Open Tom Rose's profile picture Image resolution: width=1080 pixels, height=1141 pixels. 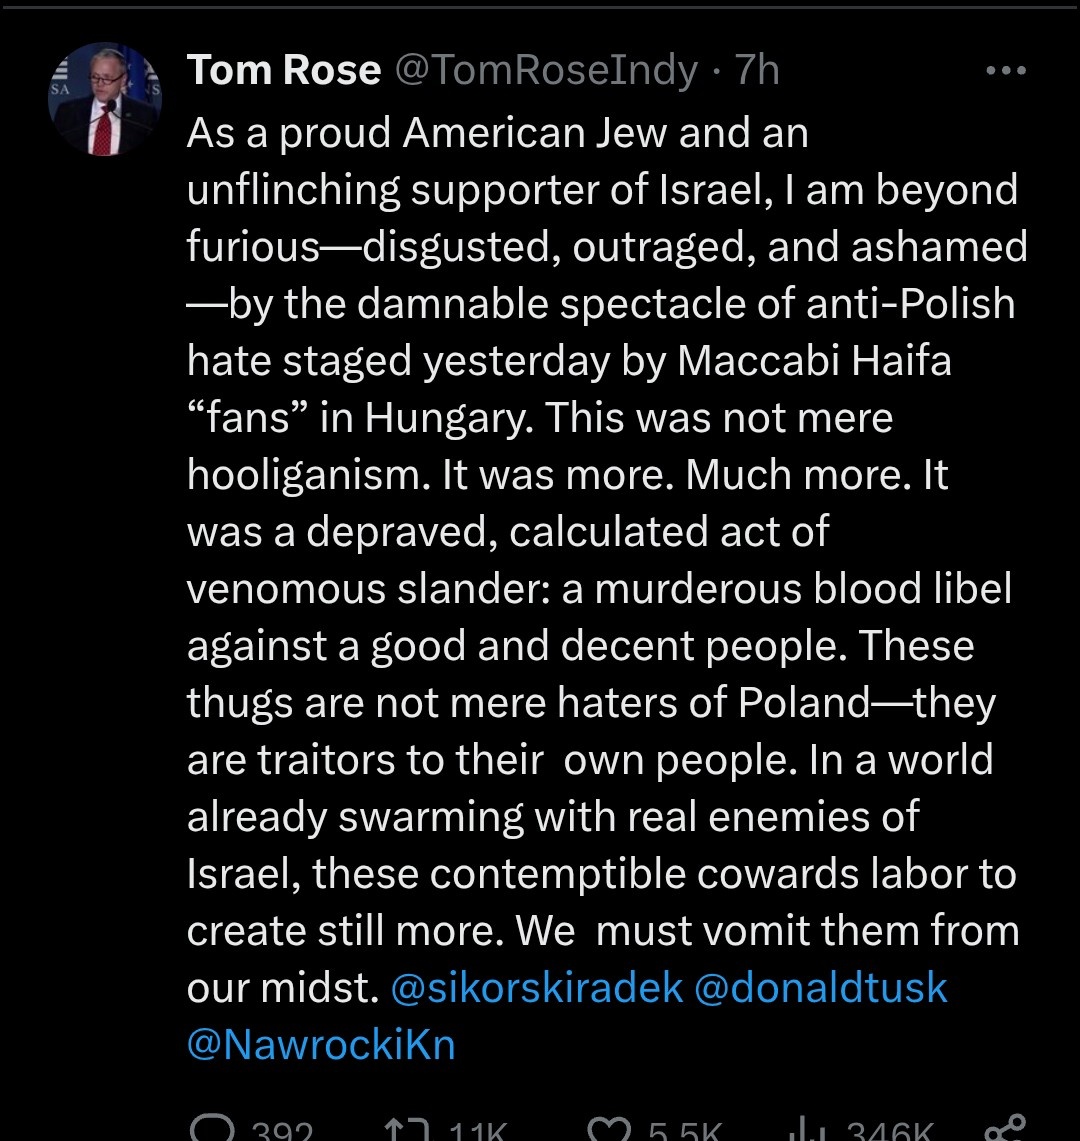(104, 99)
